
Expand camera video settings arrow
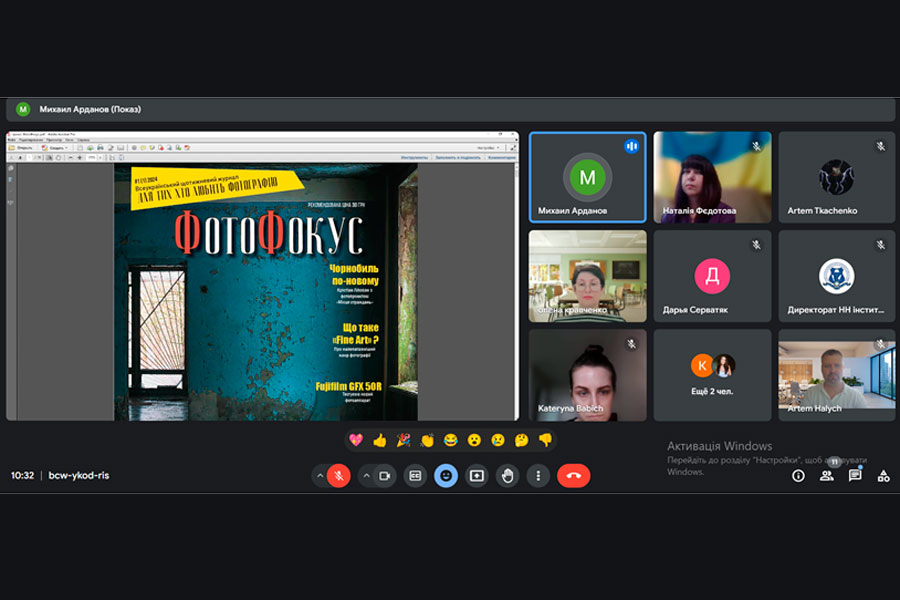pos(365,476)
